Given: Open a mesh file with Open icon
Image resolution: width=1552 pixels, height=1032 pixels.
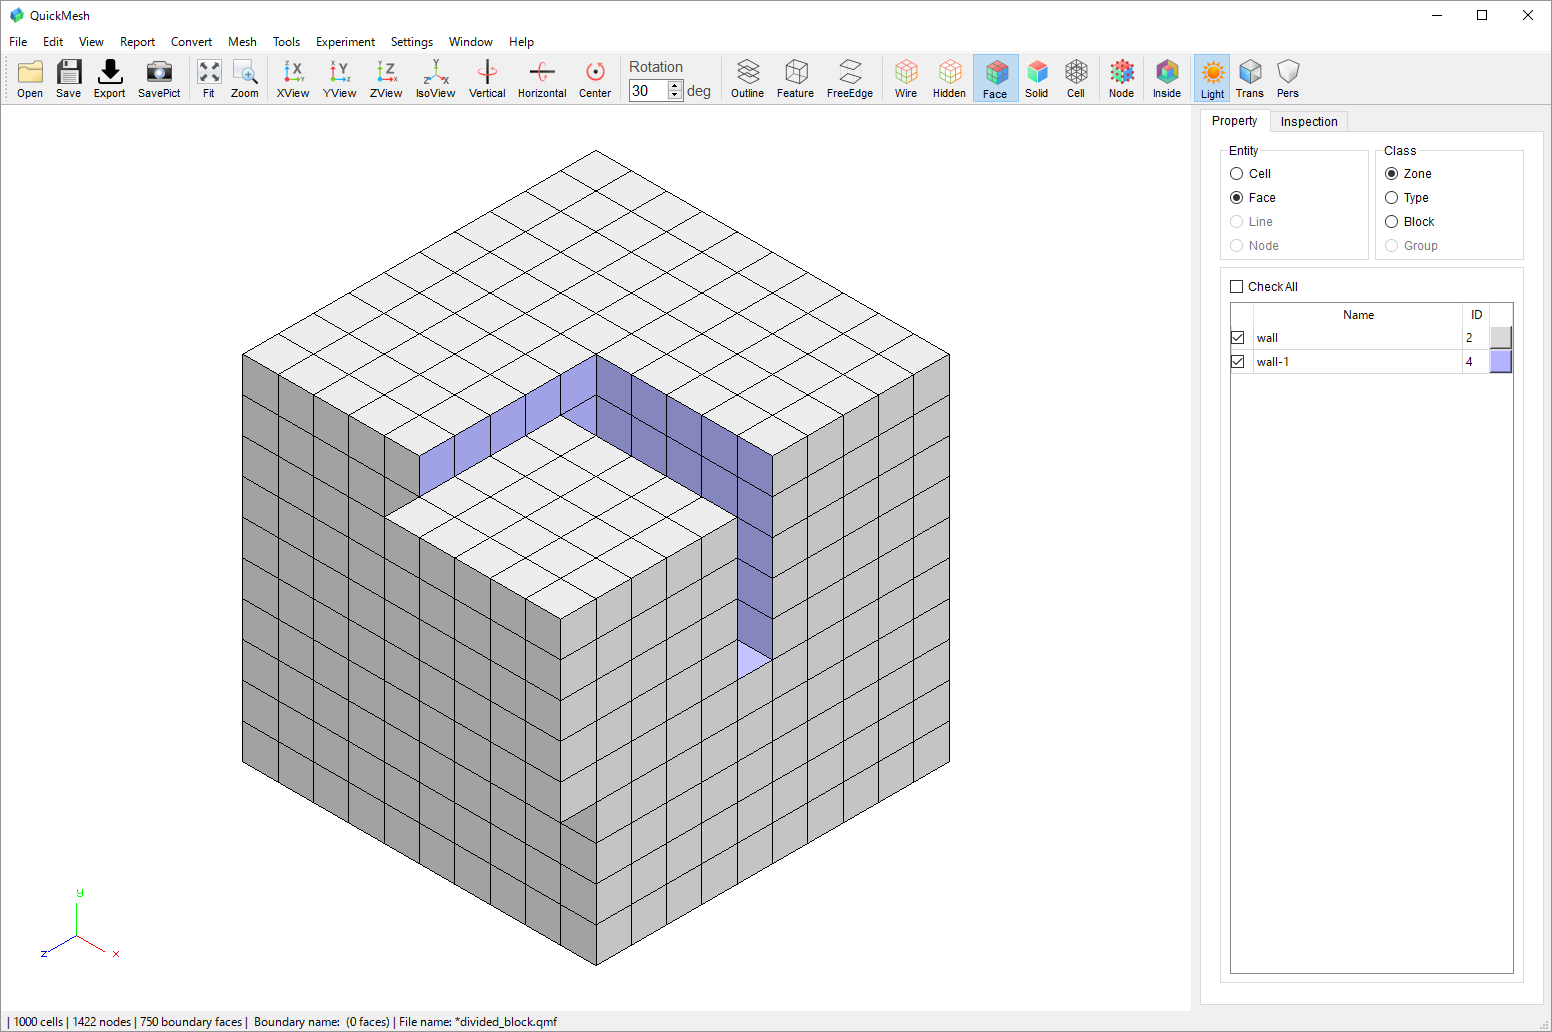Looking at the screenshot, I should point(30,78).
